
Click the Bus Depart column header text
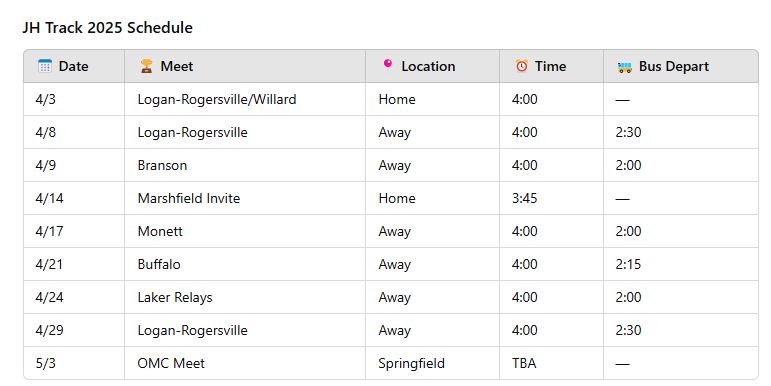674,66
